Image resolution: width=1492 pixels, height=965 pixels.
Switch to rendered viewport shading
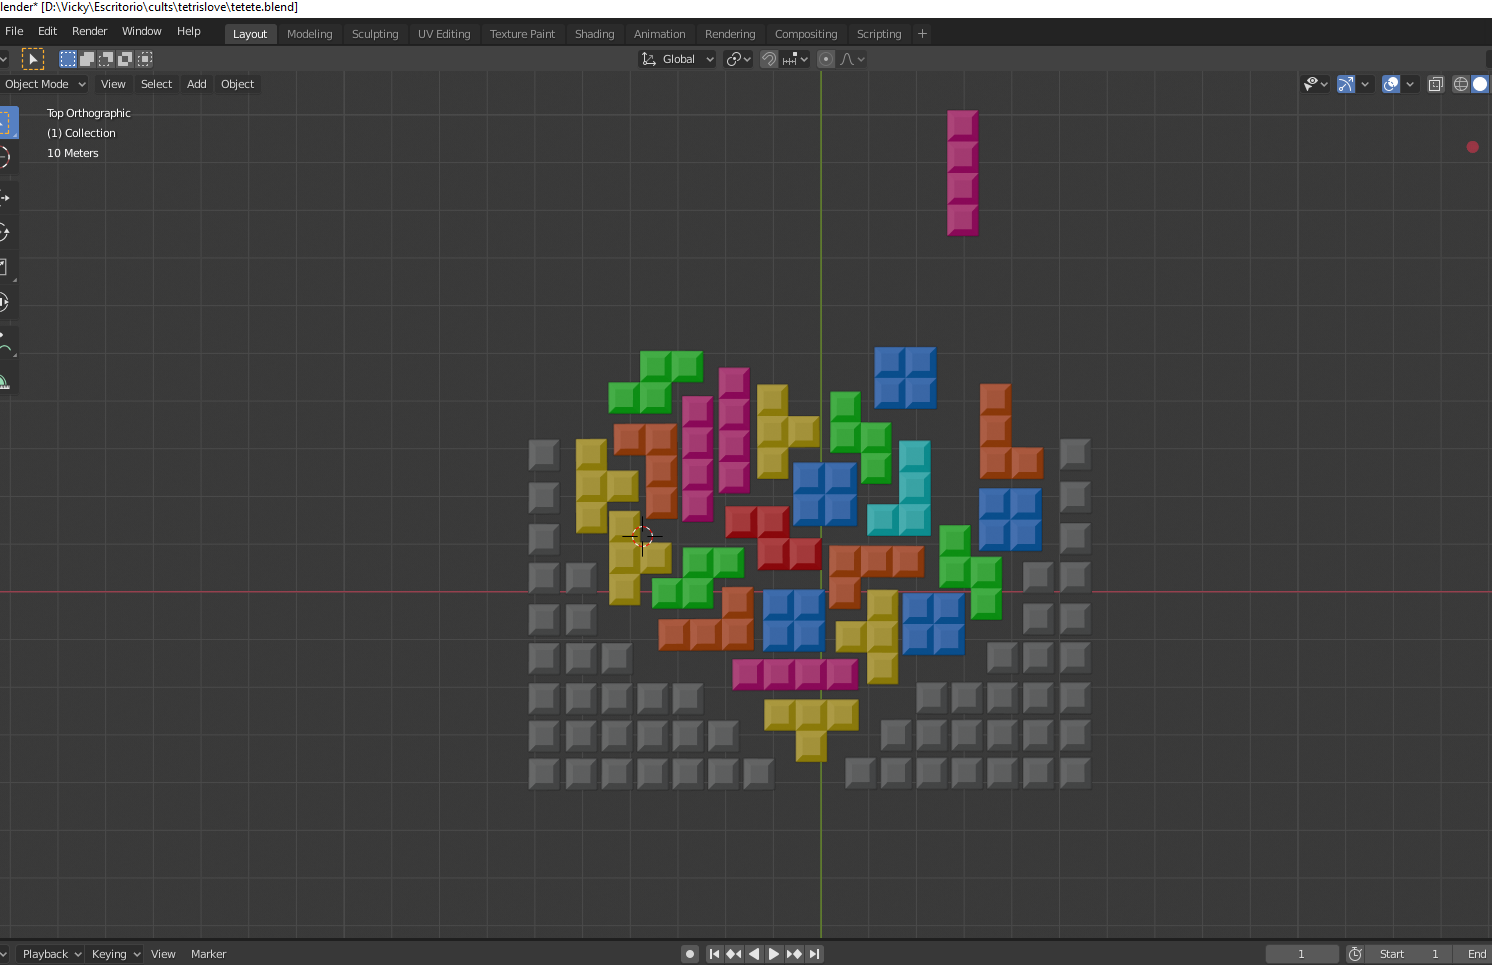[1489, 84]
